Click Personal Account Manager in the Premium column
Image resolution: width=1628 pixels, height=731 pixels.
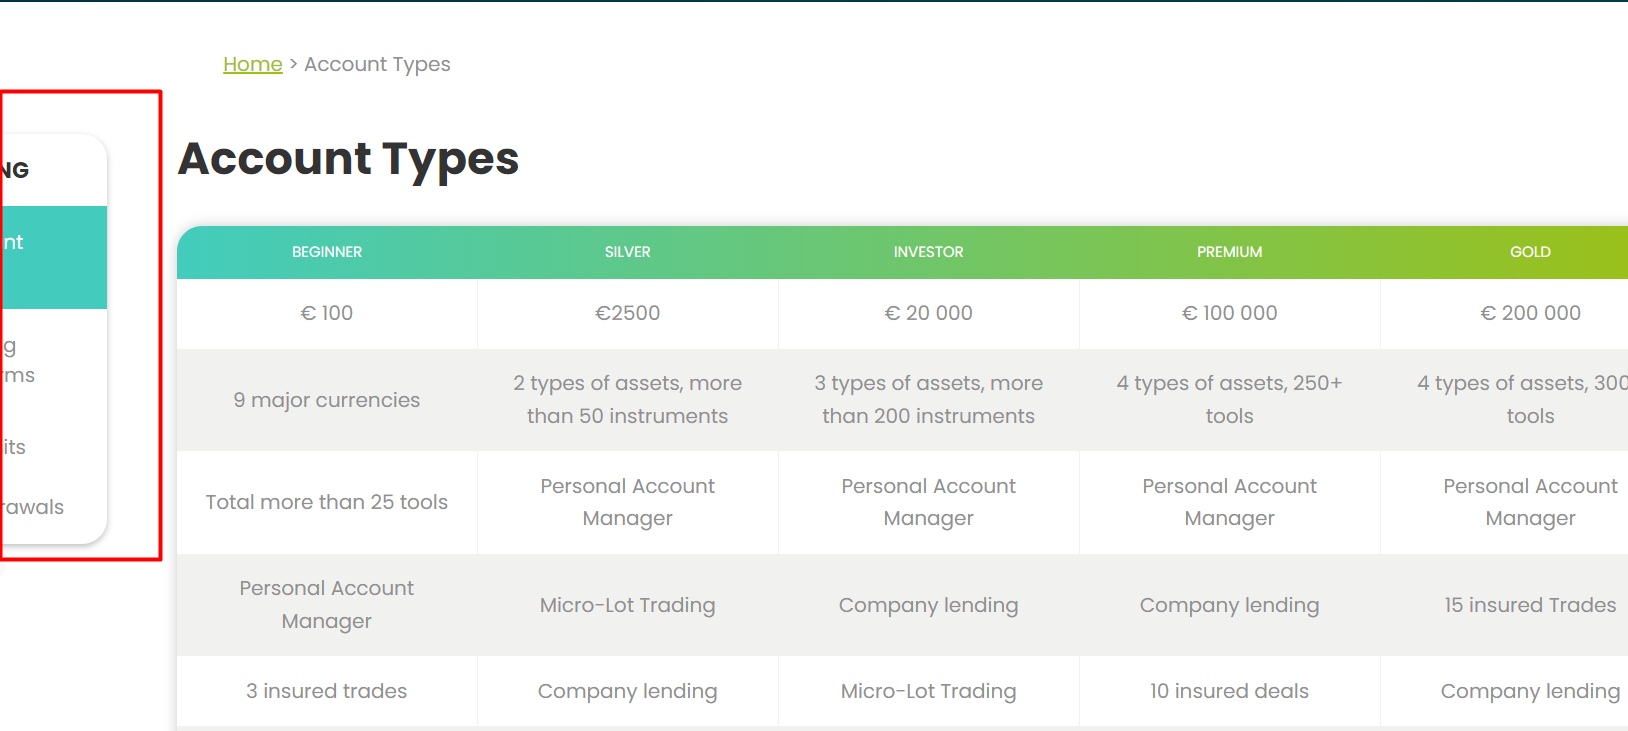[1230, 502]
